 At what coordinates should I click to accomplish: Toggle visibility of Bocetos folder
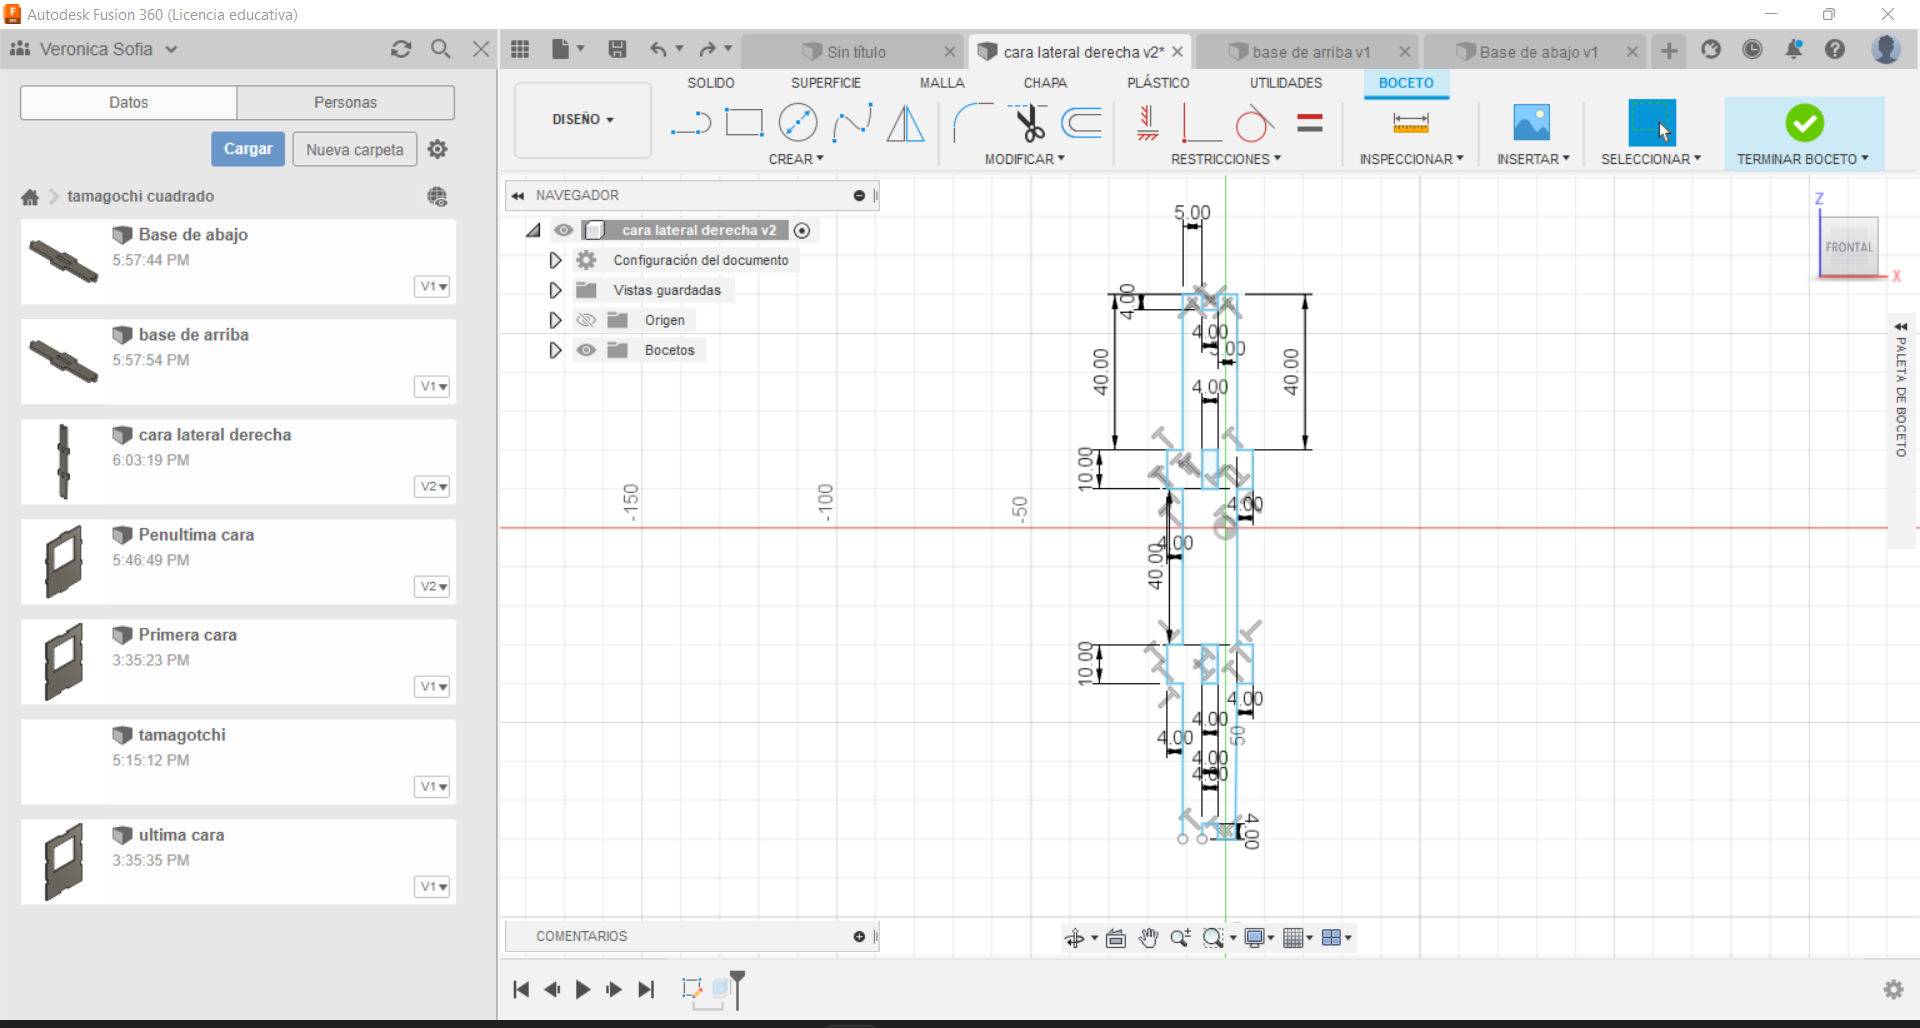(x=586, y=350)
